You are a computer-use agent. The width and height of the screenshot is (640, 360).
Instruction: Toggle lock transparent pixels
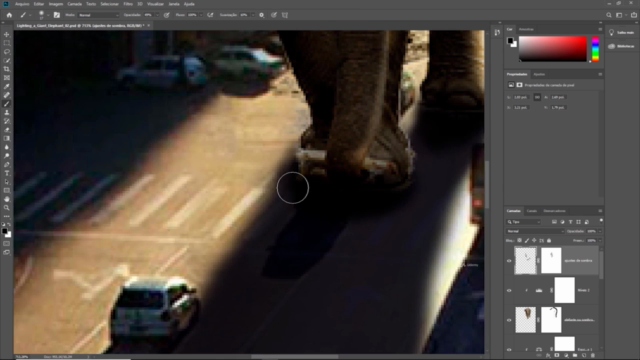(x=519, y=241)
